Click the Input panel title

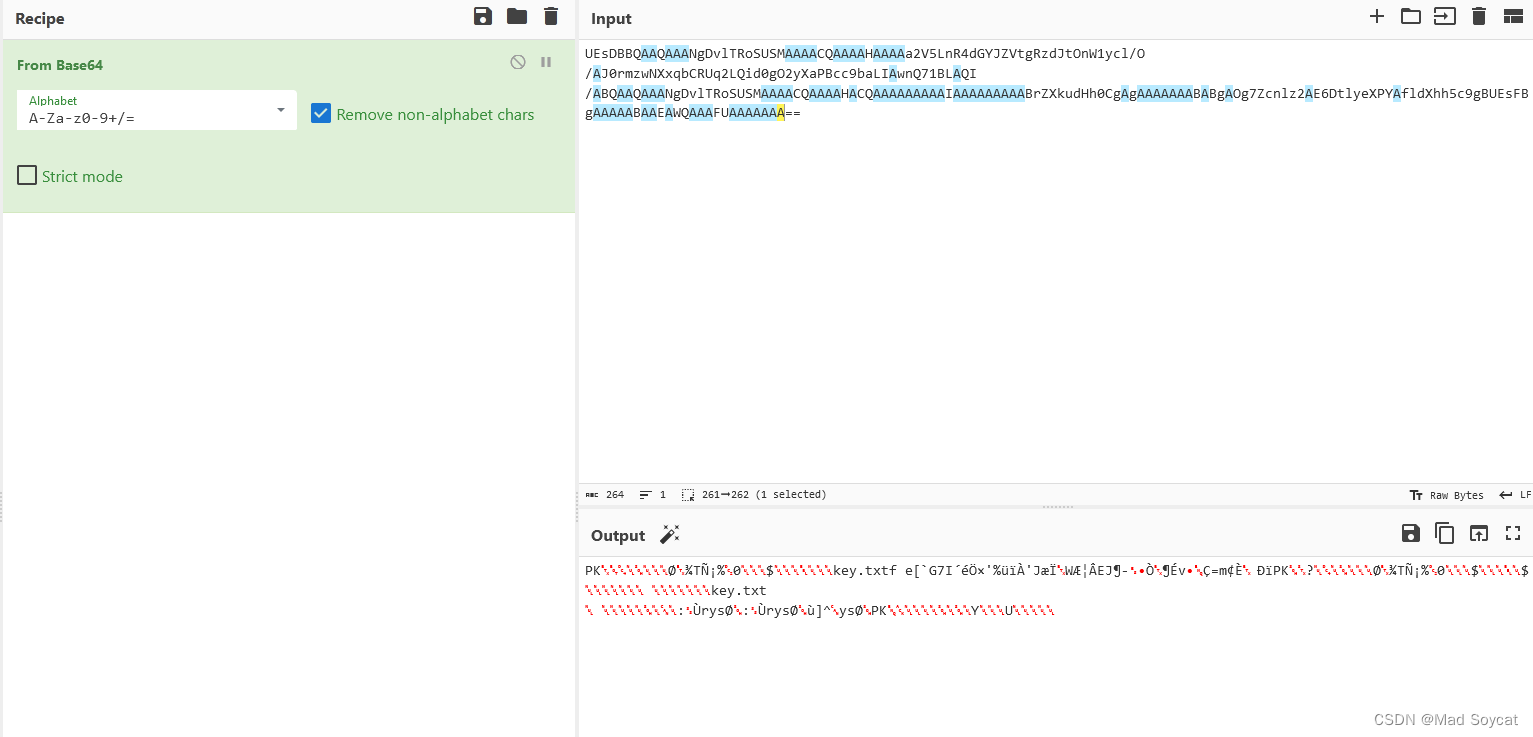coord(611,19)
